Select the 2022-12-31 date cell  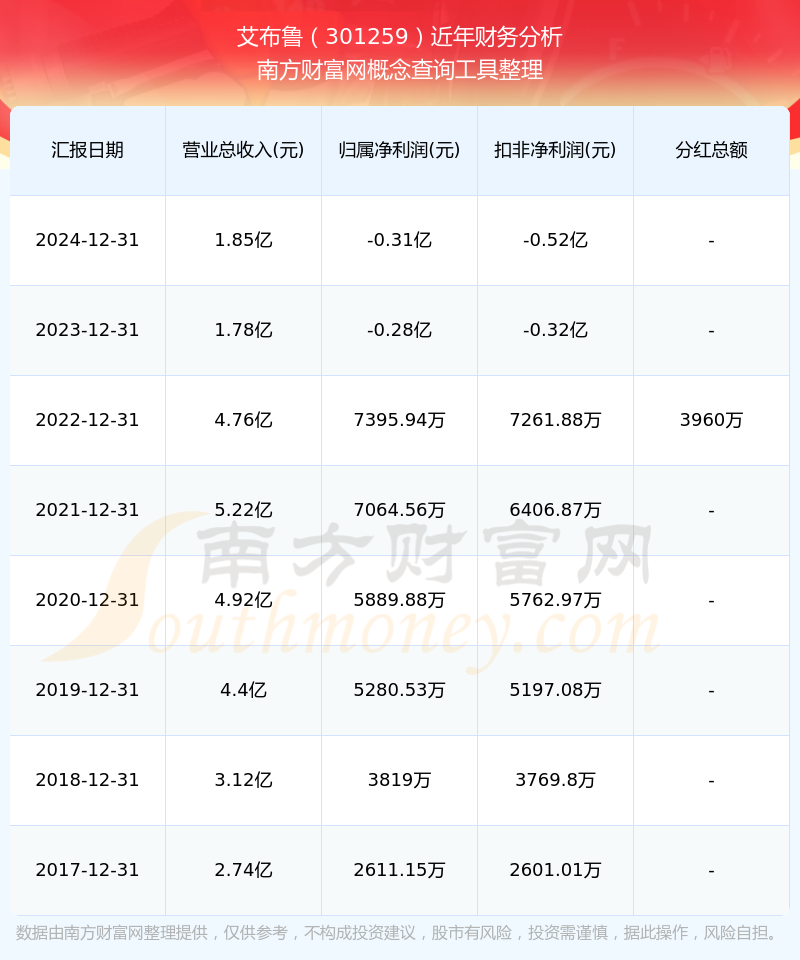click(88, 420)
